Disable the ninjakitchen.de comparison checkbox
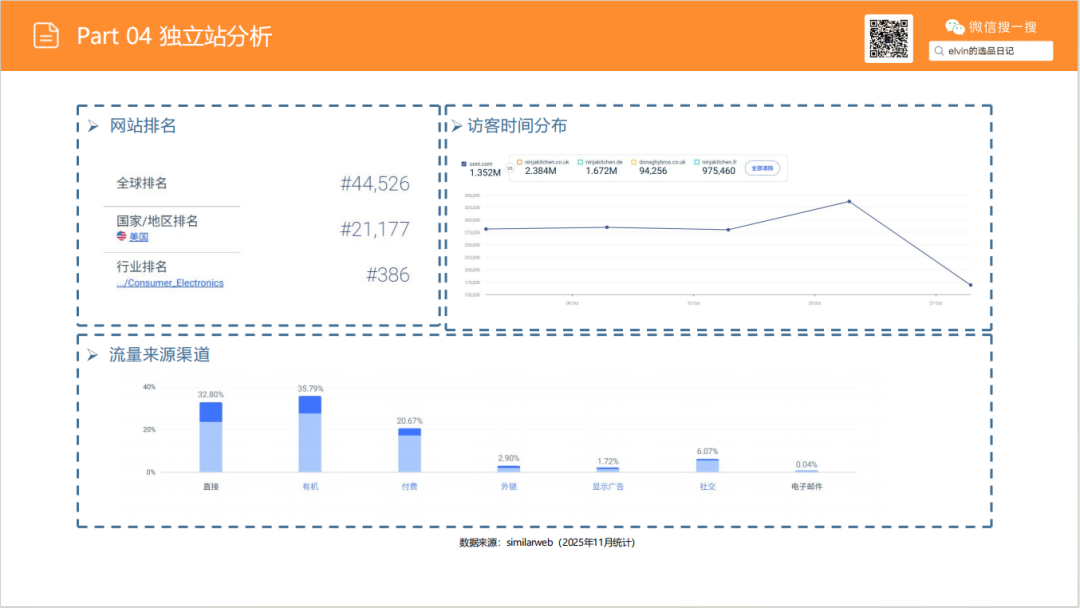The height and width of the screenshot is (608, 1080). [x=580, y=162]
